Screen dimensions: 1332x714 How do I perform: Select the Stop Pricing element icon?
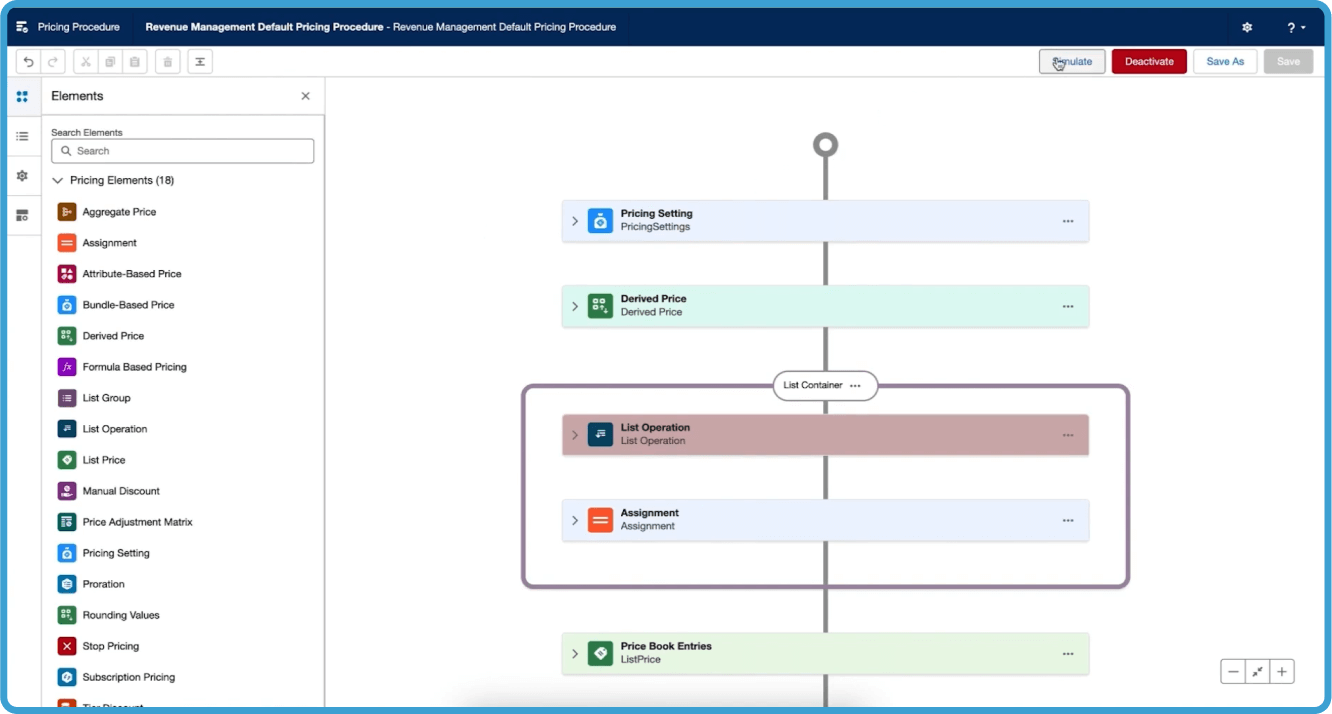click(66, 645)
